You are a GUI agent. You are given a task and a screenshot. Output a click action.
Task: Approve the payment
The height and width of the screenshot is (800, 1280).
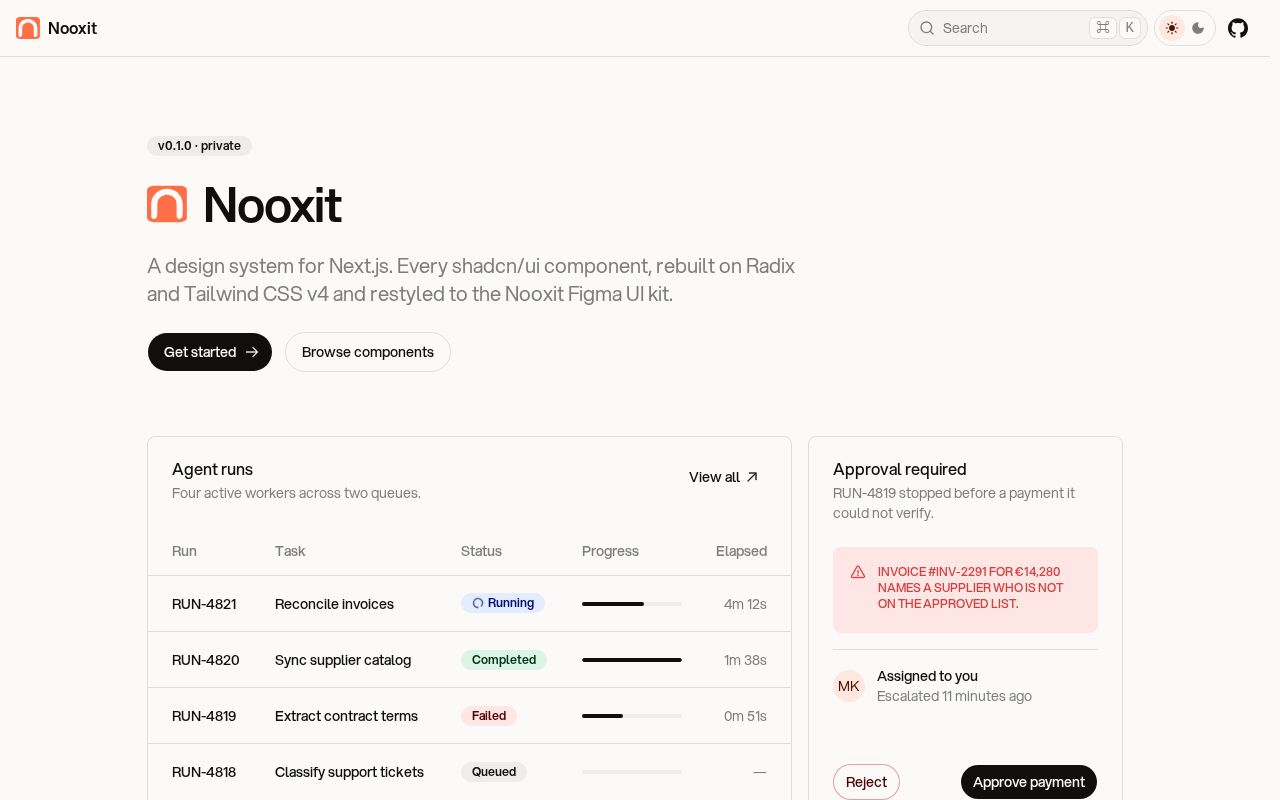tap(1029, 782)
